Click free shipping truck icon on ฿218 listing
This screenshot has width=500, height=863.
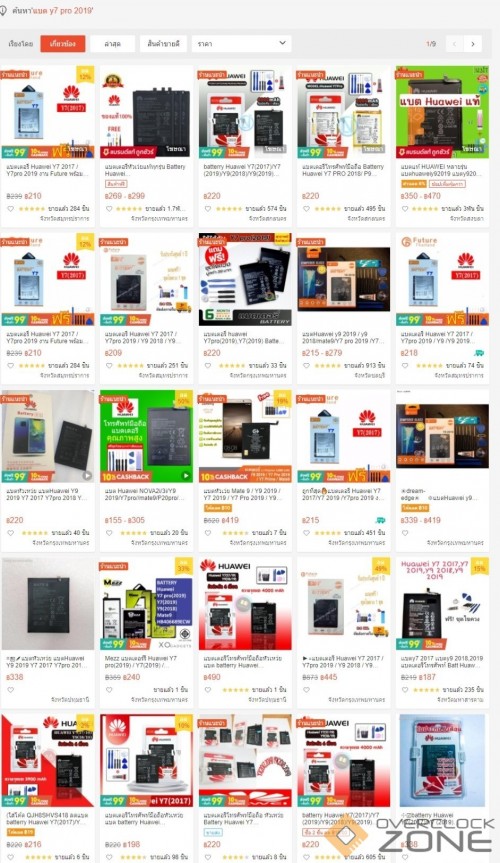479,353
